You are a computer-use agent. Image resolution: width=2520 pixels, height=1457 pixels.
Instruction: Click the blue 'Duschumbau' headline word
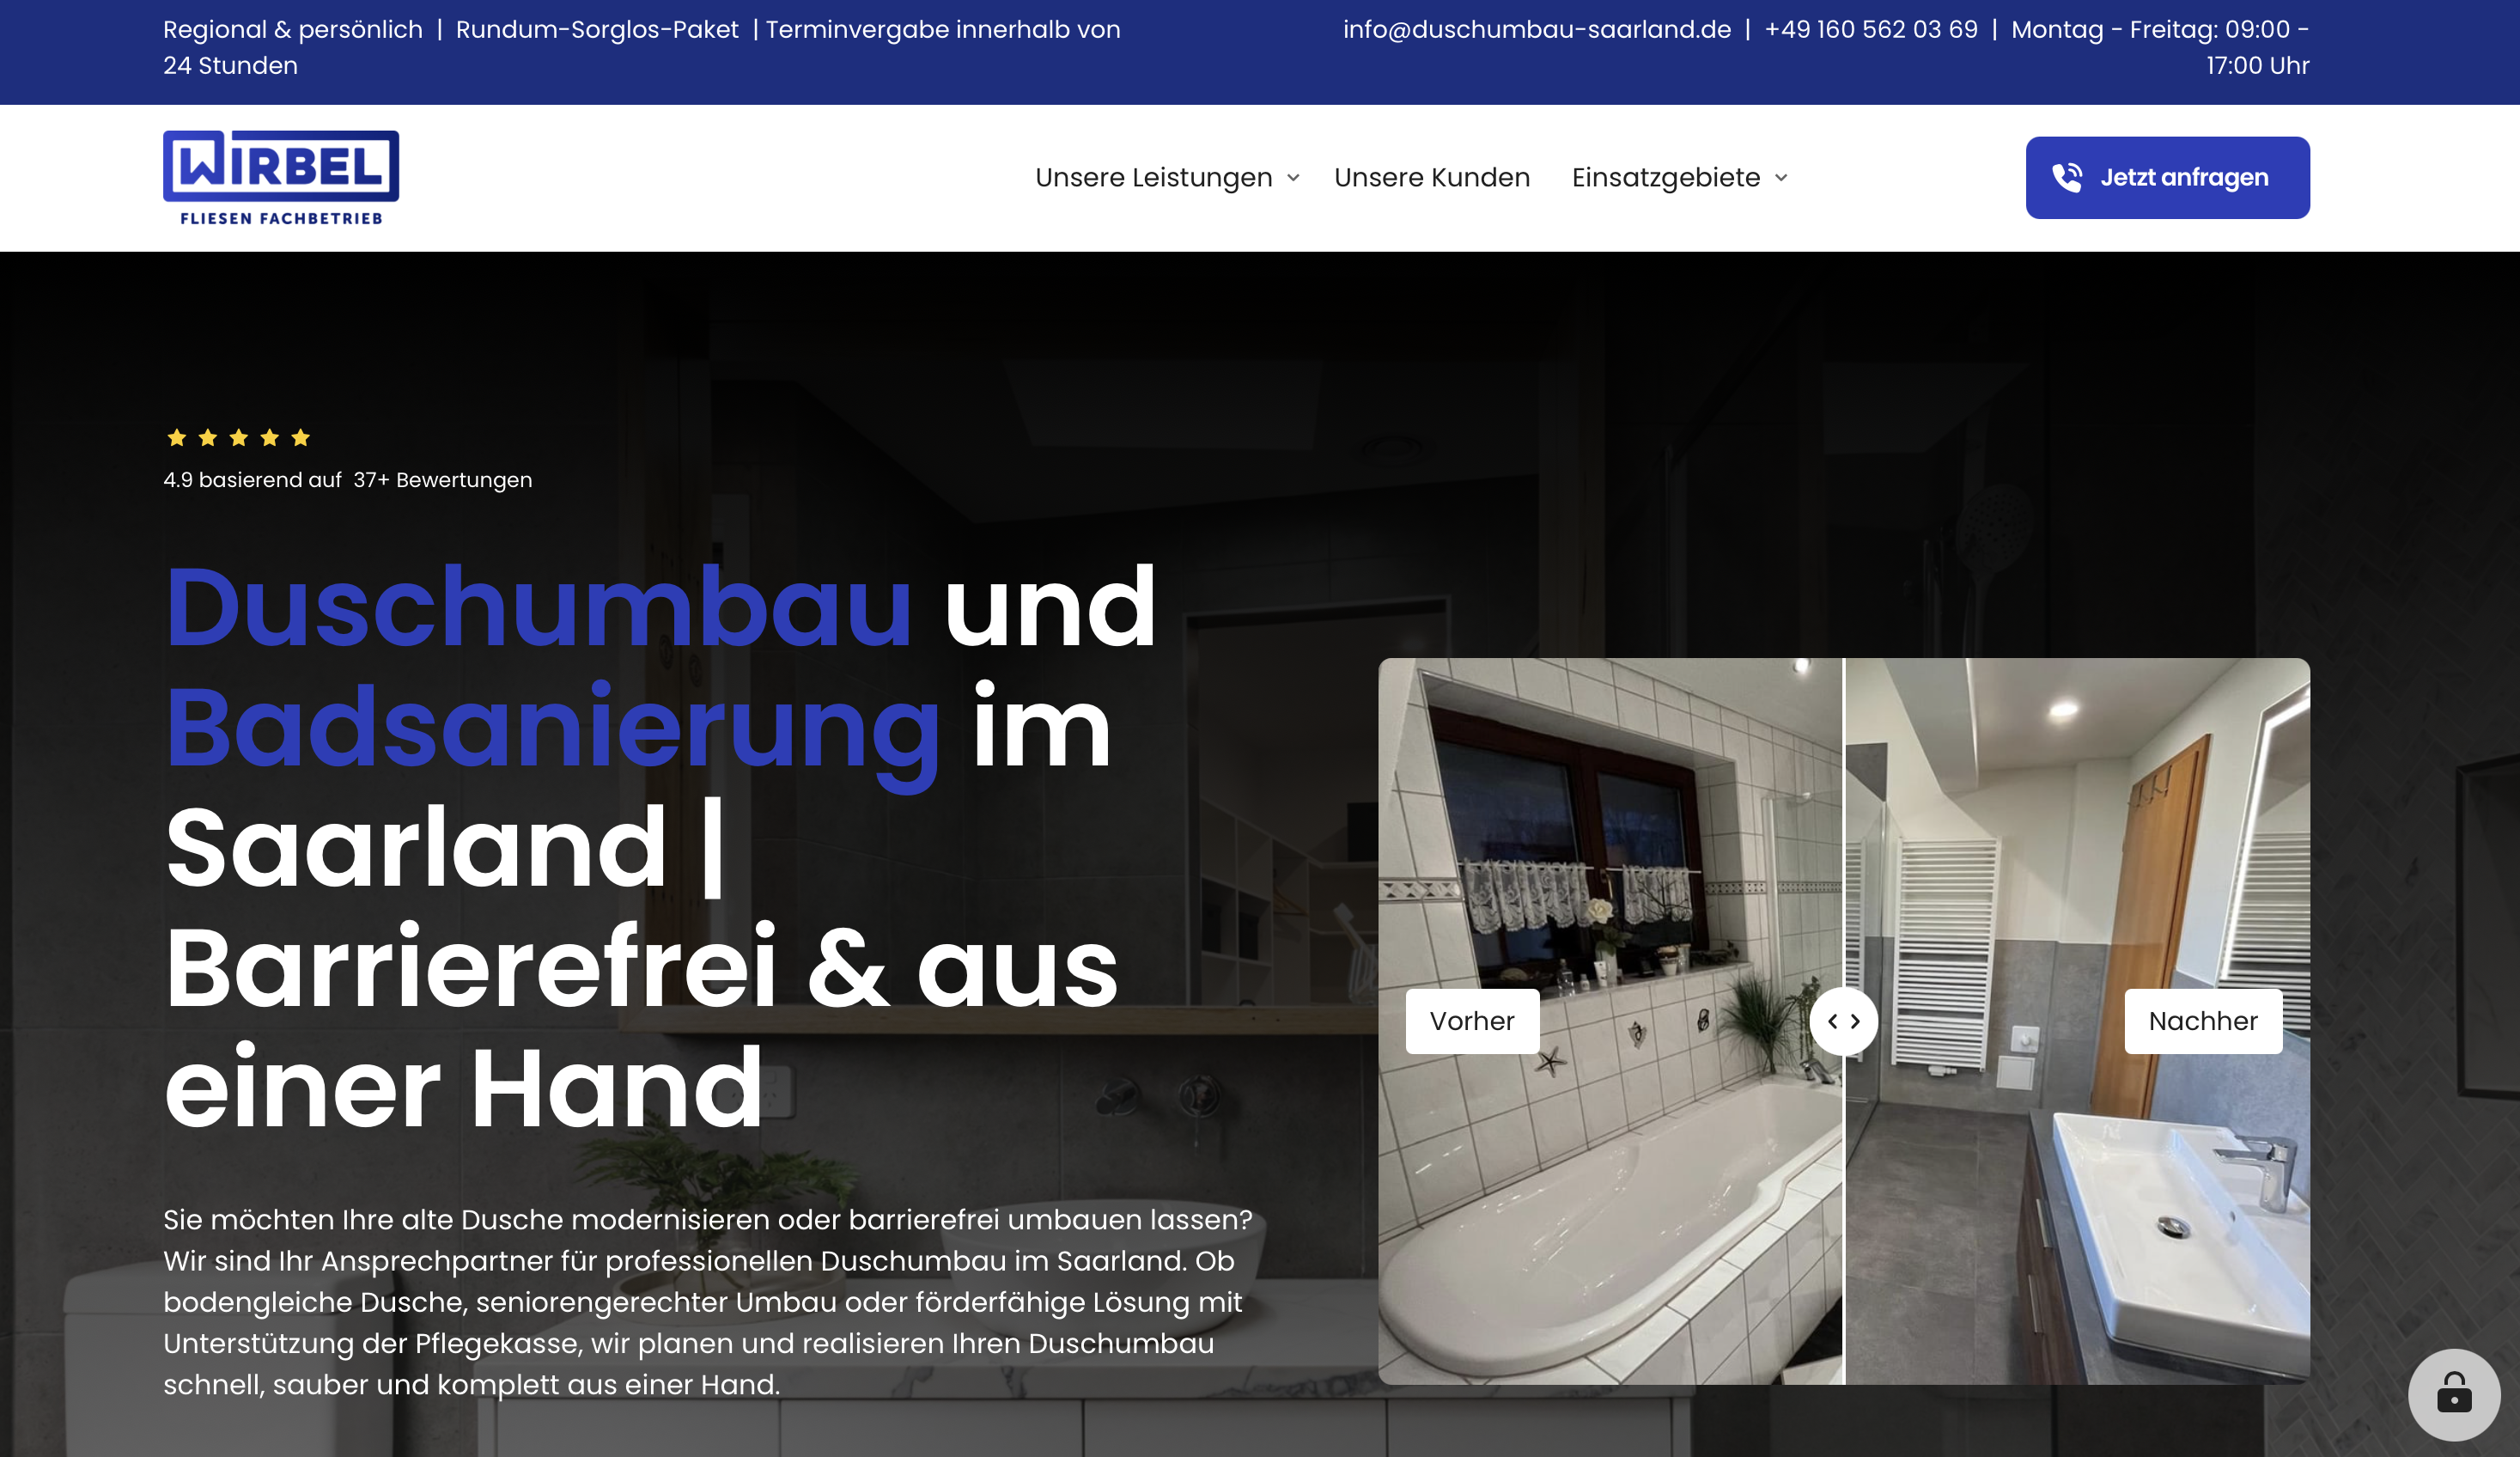[539, 606]
